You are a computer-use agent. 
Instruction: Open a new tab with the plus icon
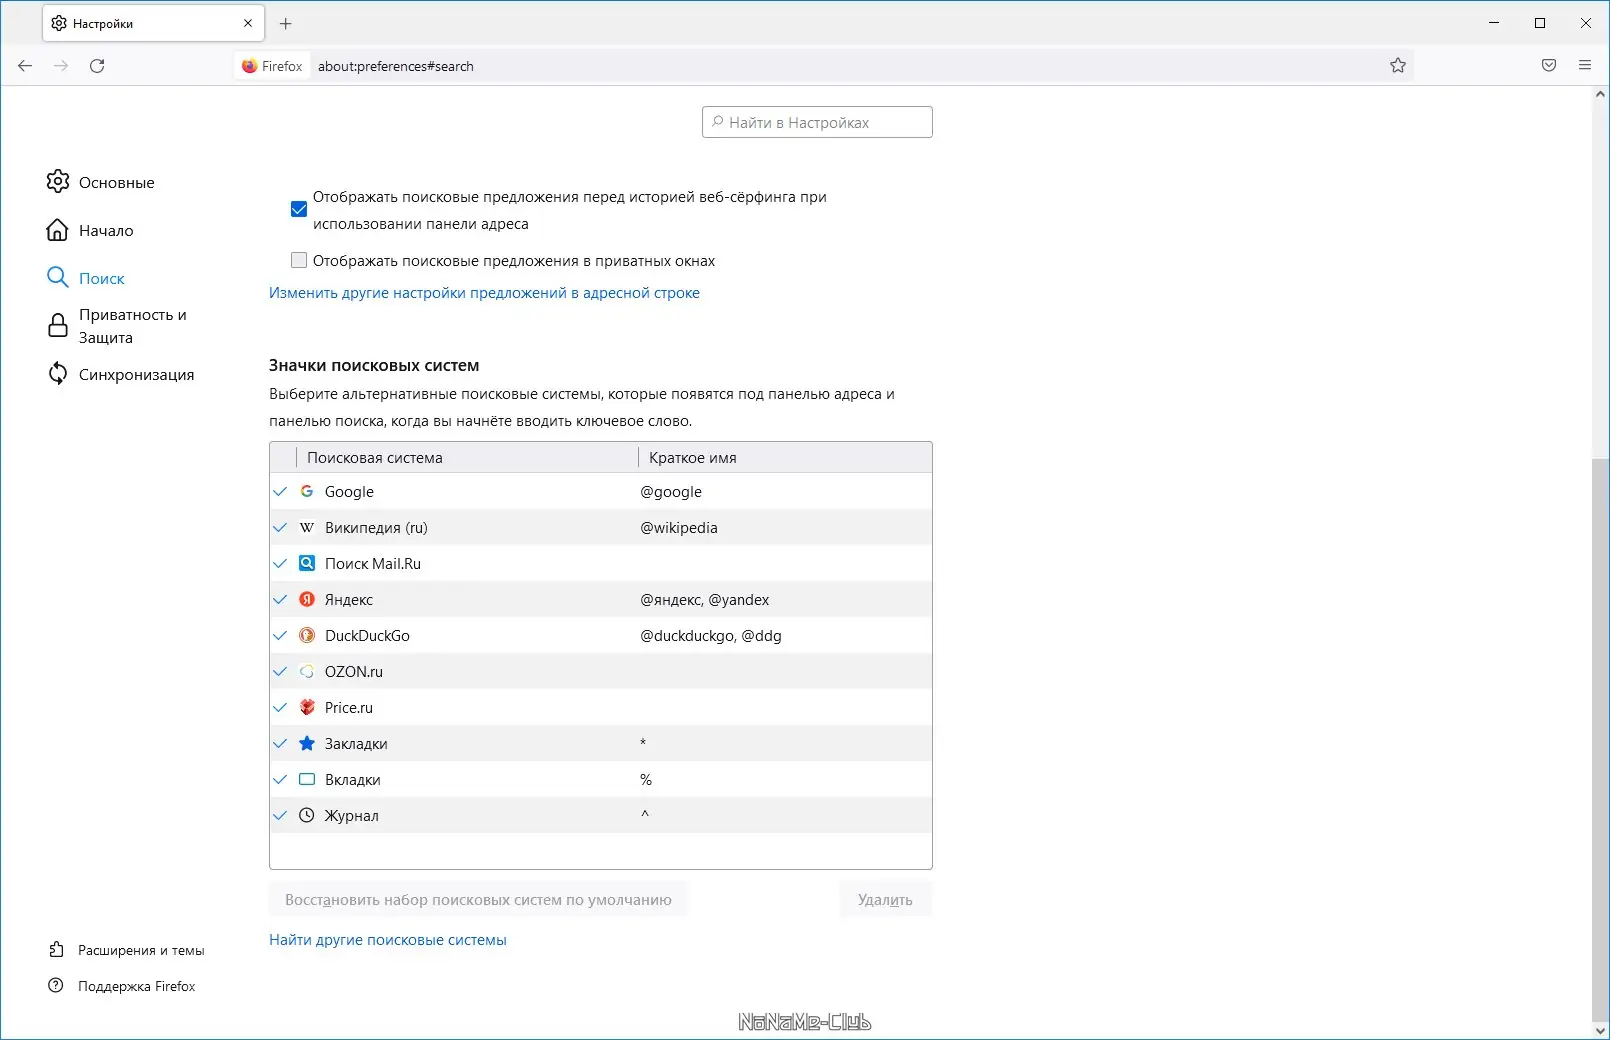point(286,23)
